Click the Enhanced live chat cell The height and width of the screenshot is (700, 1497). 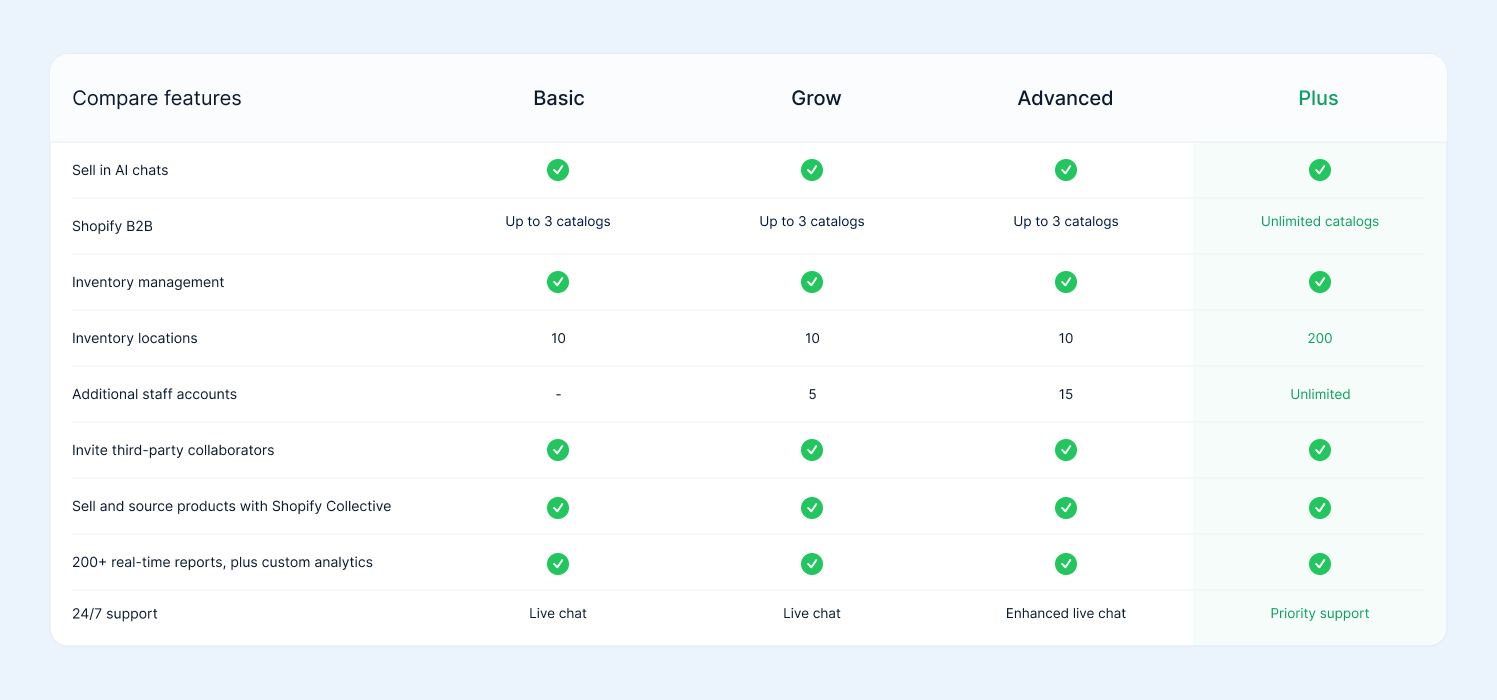coord(1066,613)
